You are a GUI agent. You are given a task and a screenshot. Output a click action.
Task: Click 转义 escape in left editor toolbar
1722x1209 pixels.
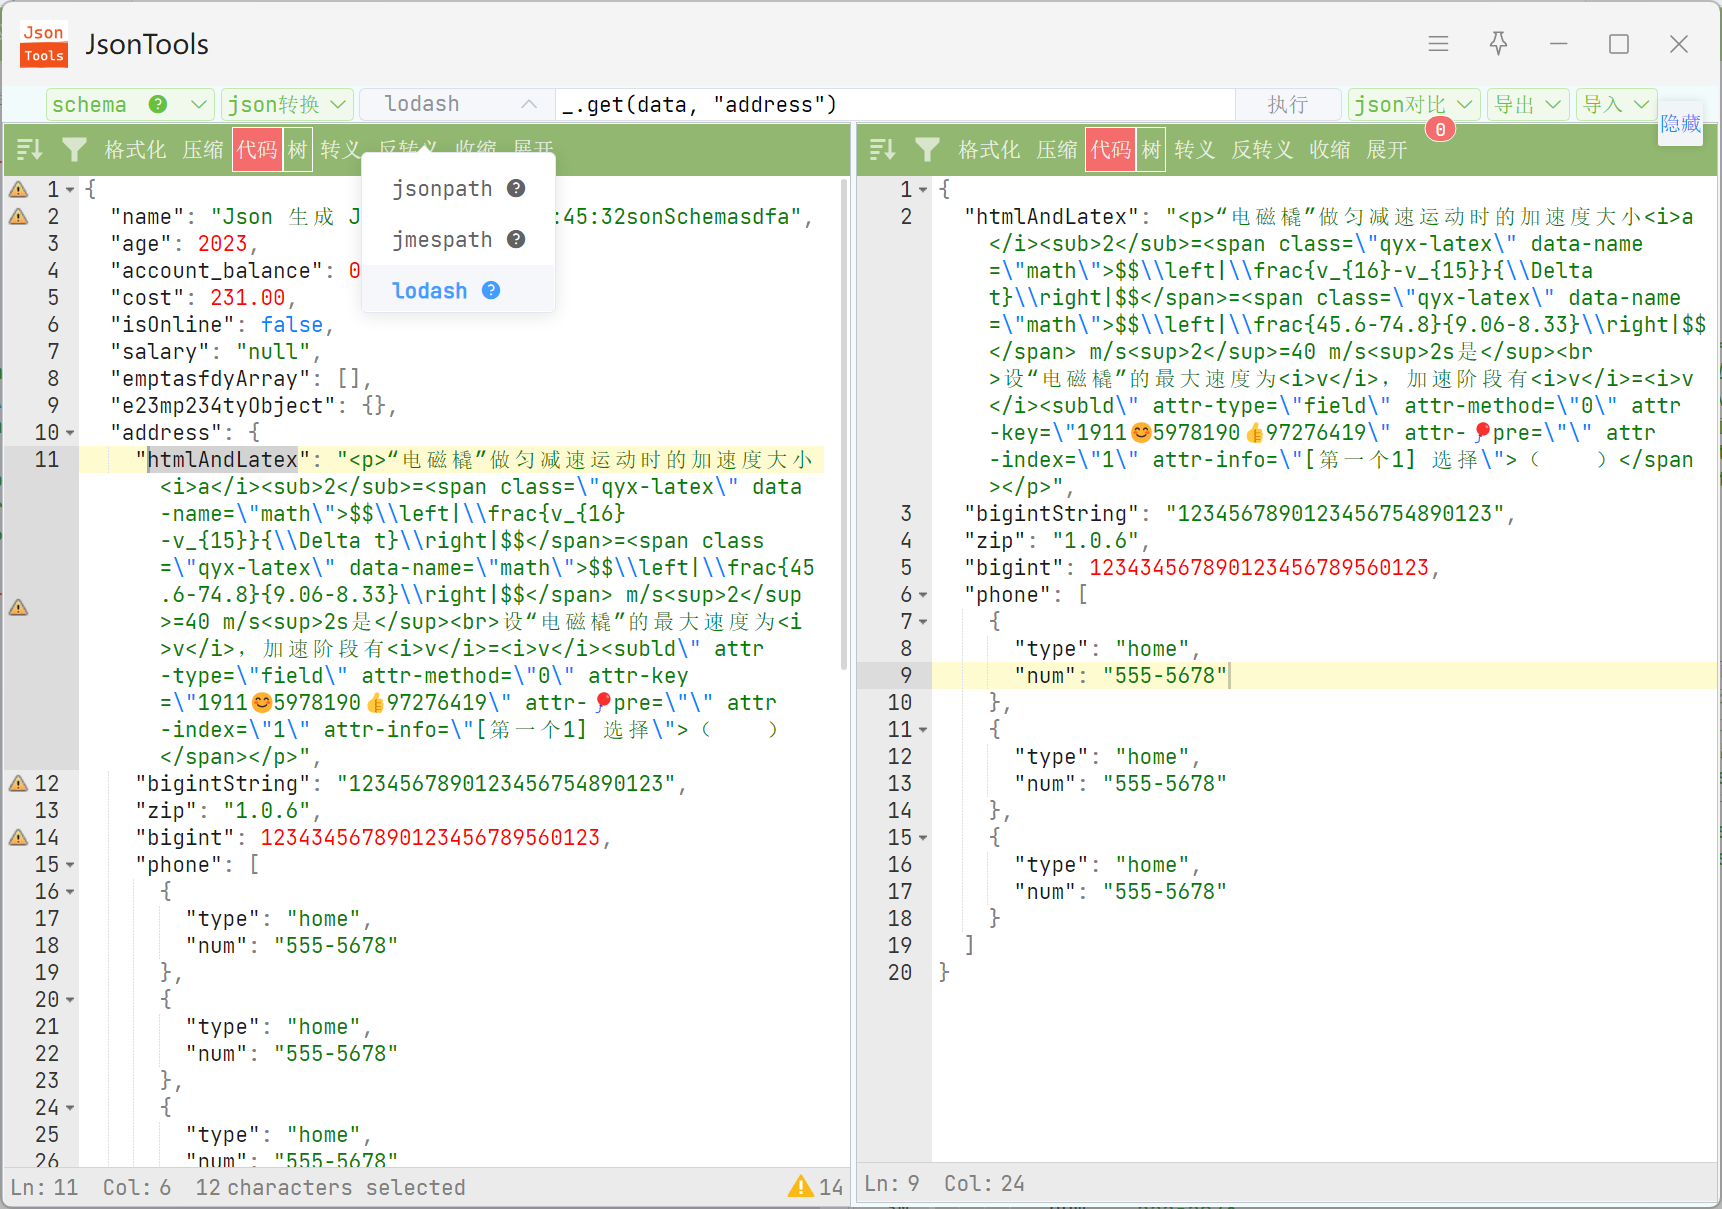coord(341,150)
